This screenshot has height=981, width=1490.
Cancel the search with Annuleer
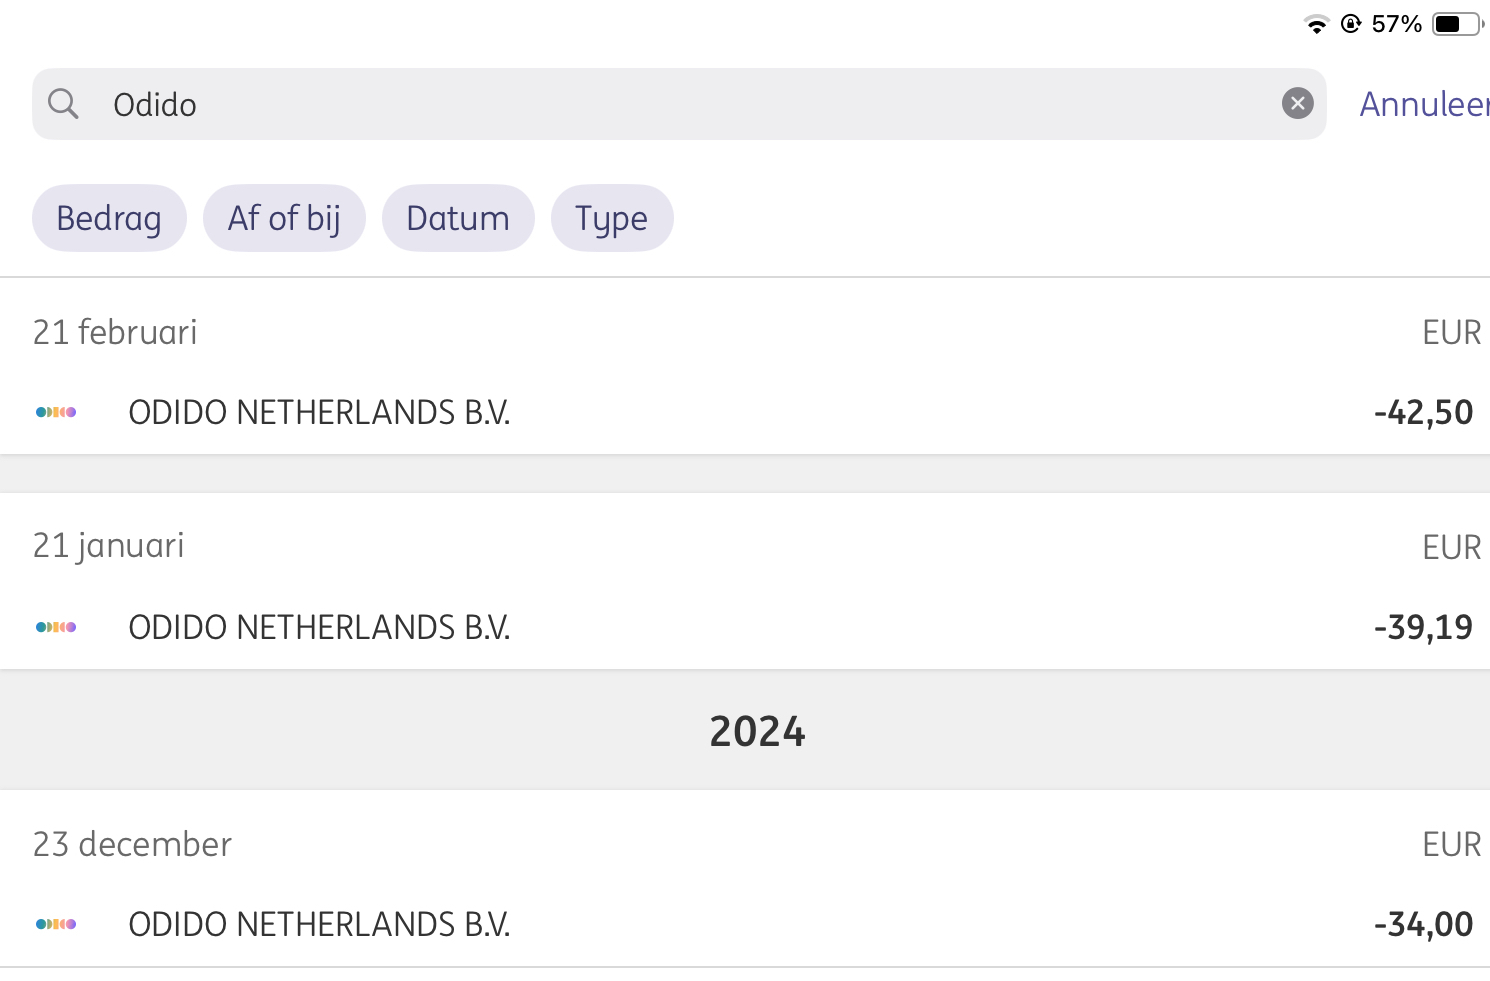click(1424, 104)
